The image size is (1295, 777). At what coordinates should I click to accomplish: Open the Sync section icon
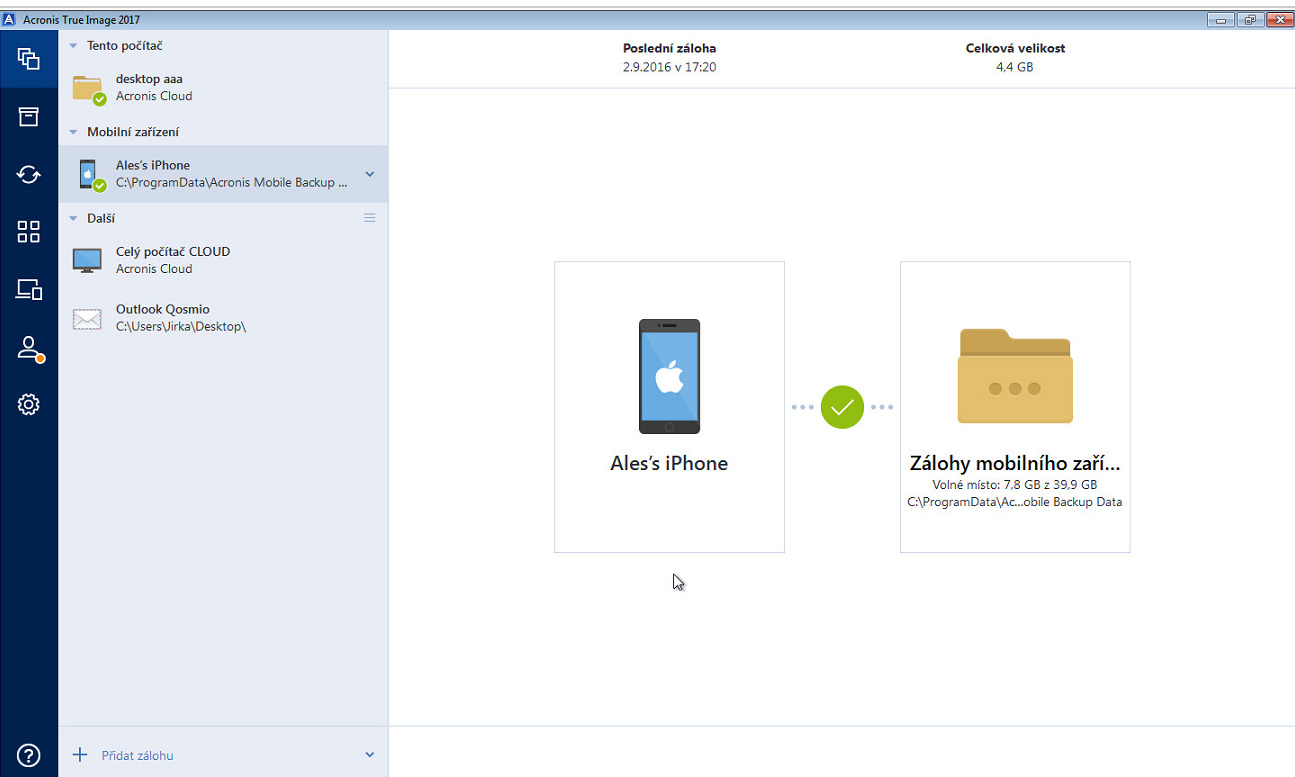tap(29, 175)
